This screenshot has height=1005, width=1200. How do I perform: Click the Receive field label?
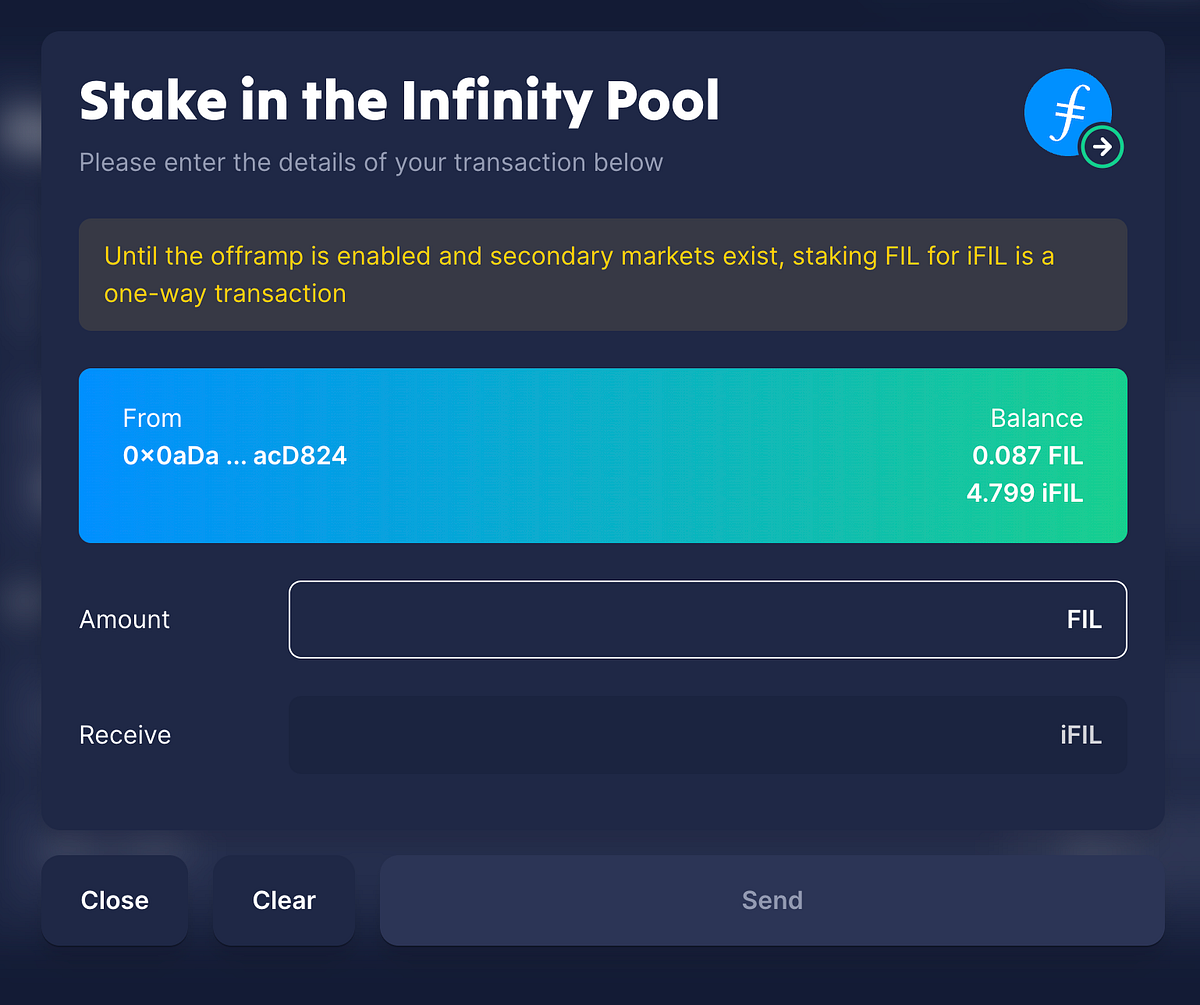[125, 735]
